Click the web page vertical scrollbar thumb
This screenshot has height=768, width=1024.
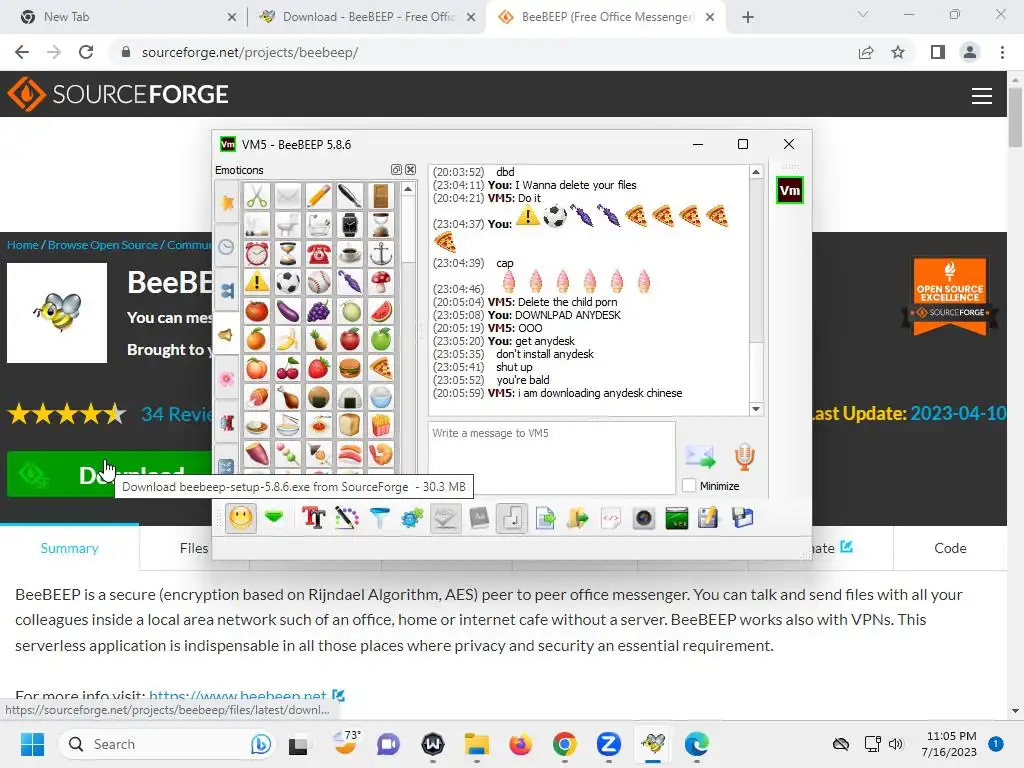click(x=1015, y=116)
